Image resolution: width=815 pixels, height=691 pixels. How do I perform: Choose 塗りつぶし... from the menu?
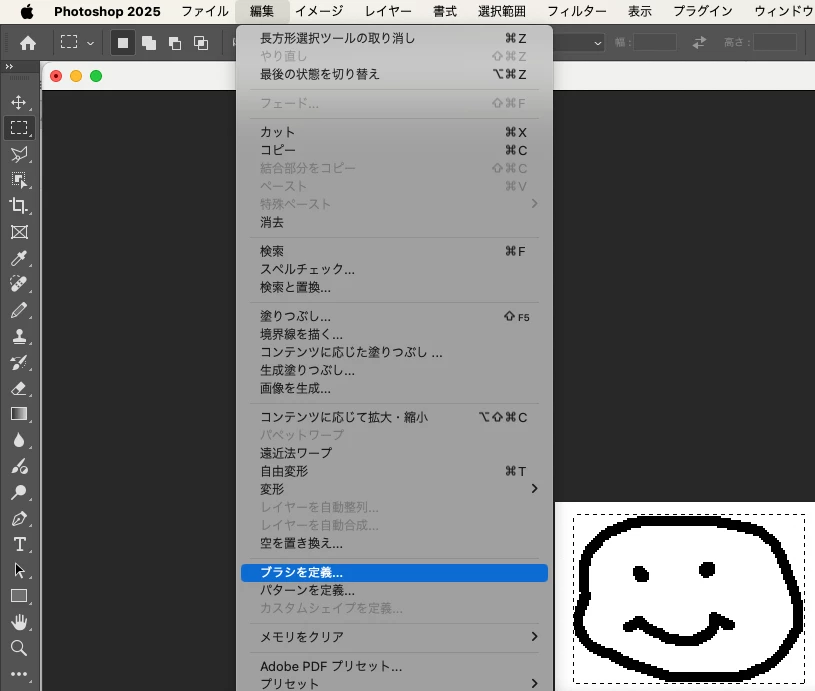coord(394,316)
